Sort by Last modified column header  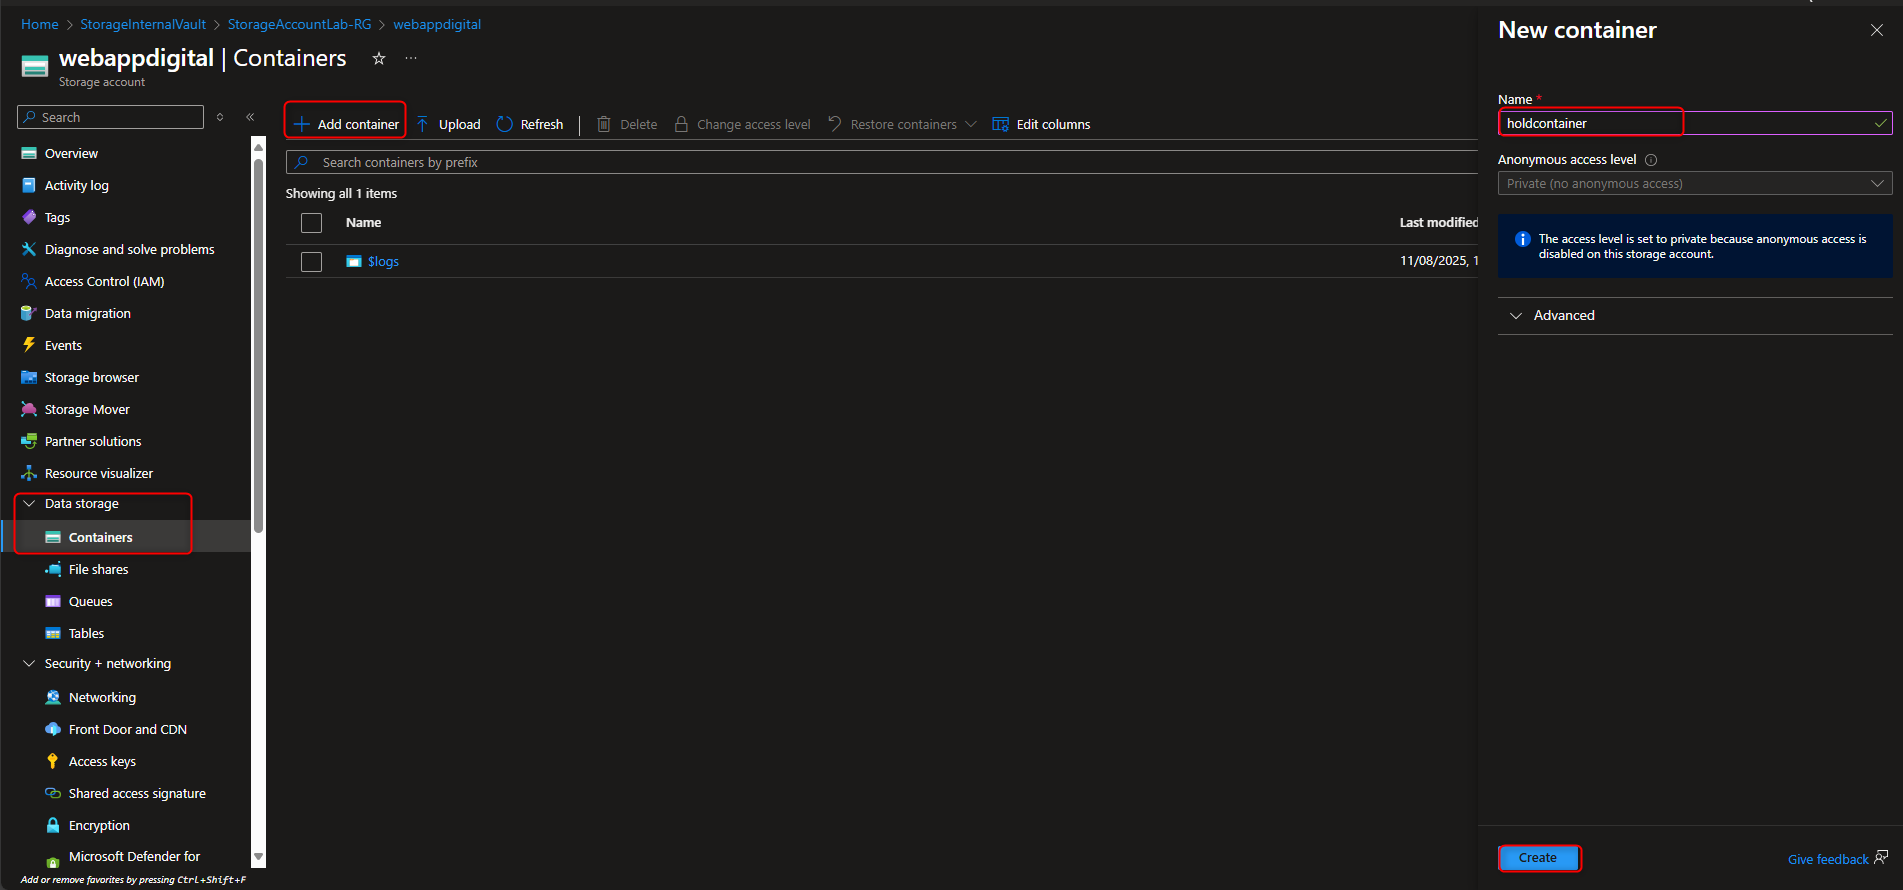pos(1438,223)
